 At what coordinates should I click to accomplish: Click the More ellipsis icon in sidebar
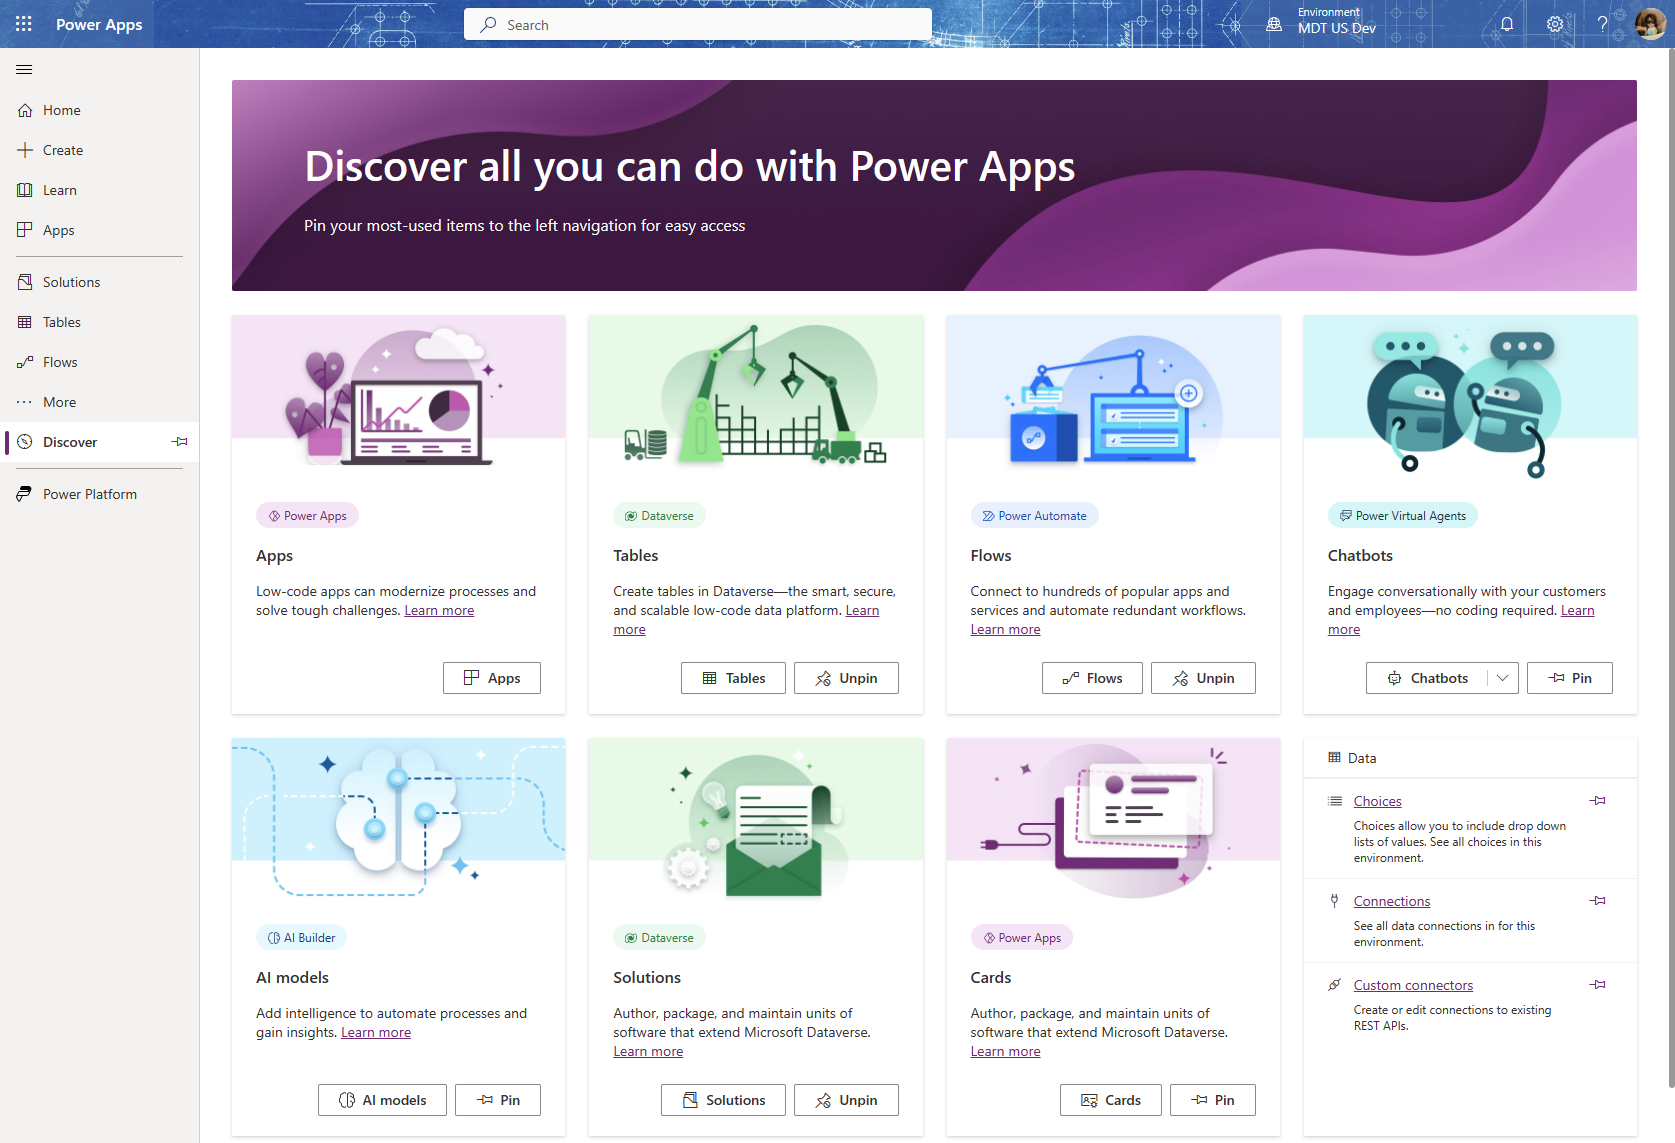(x=25, y=402)
